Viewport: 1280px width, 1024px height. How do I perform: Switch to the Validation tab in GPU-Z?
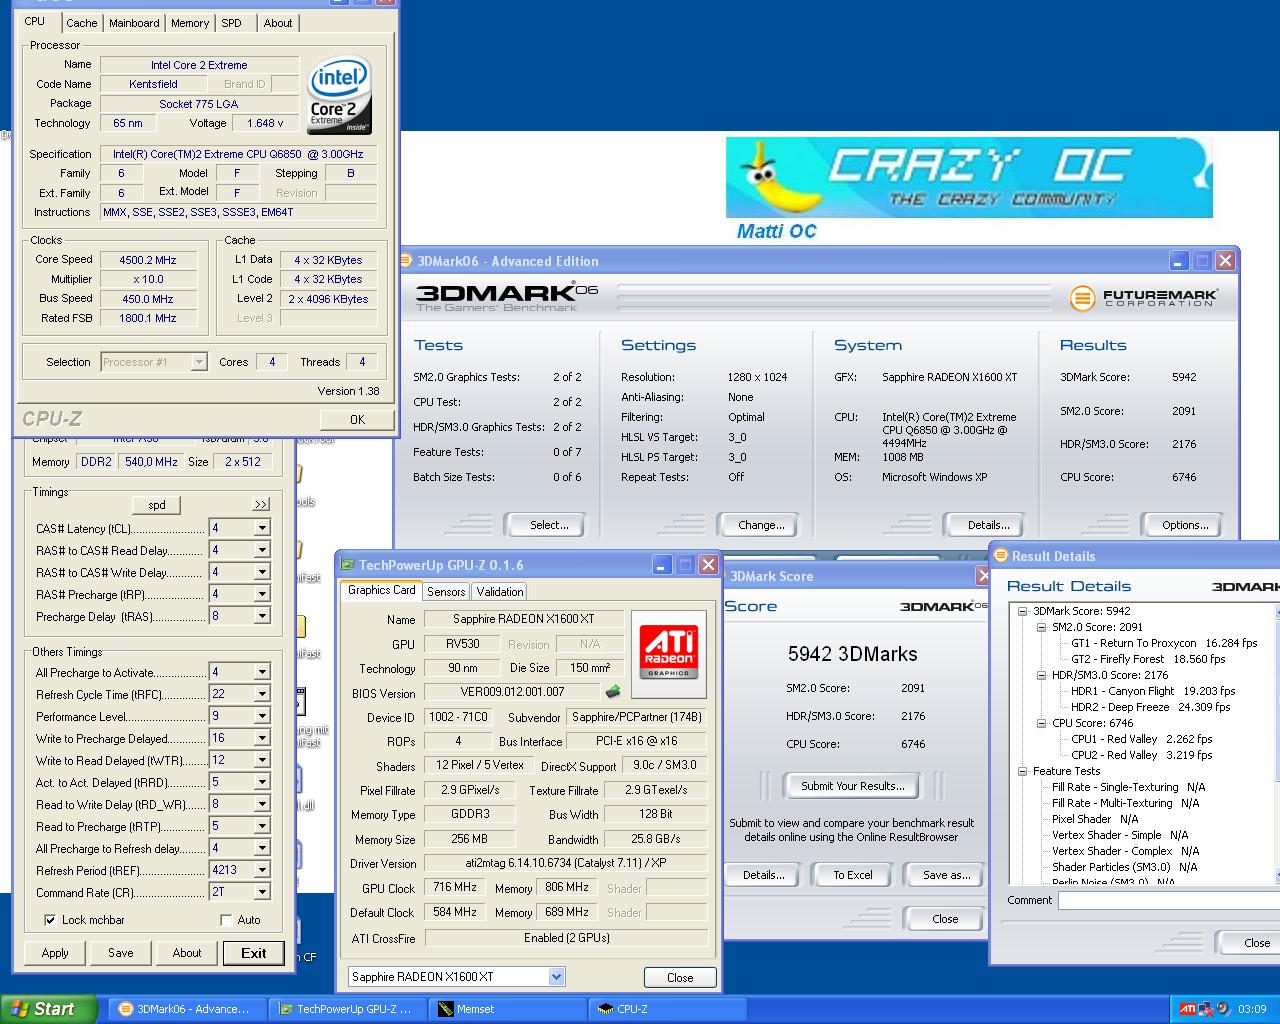500,592
